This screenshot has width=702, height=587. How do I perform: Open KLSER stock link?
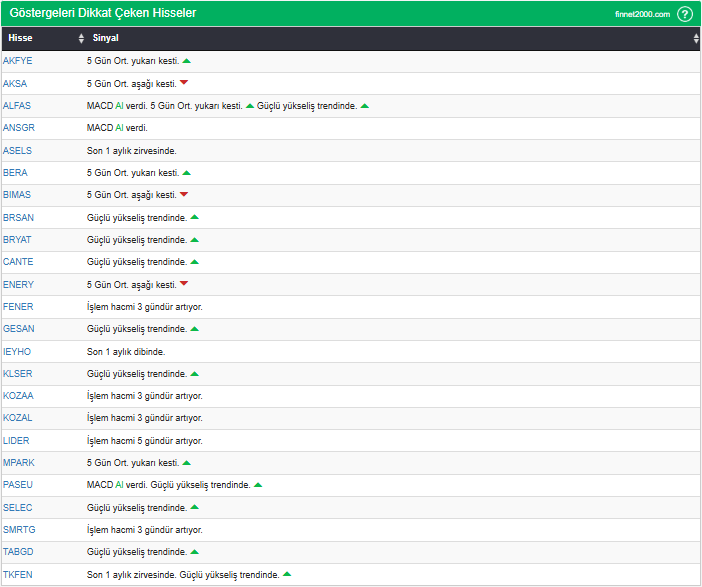click(17, 374)
